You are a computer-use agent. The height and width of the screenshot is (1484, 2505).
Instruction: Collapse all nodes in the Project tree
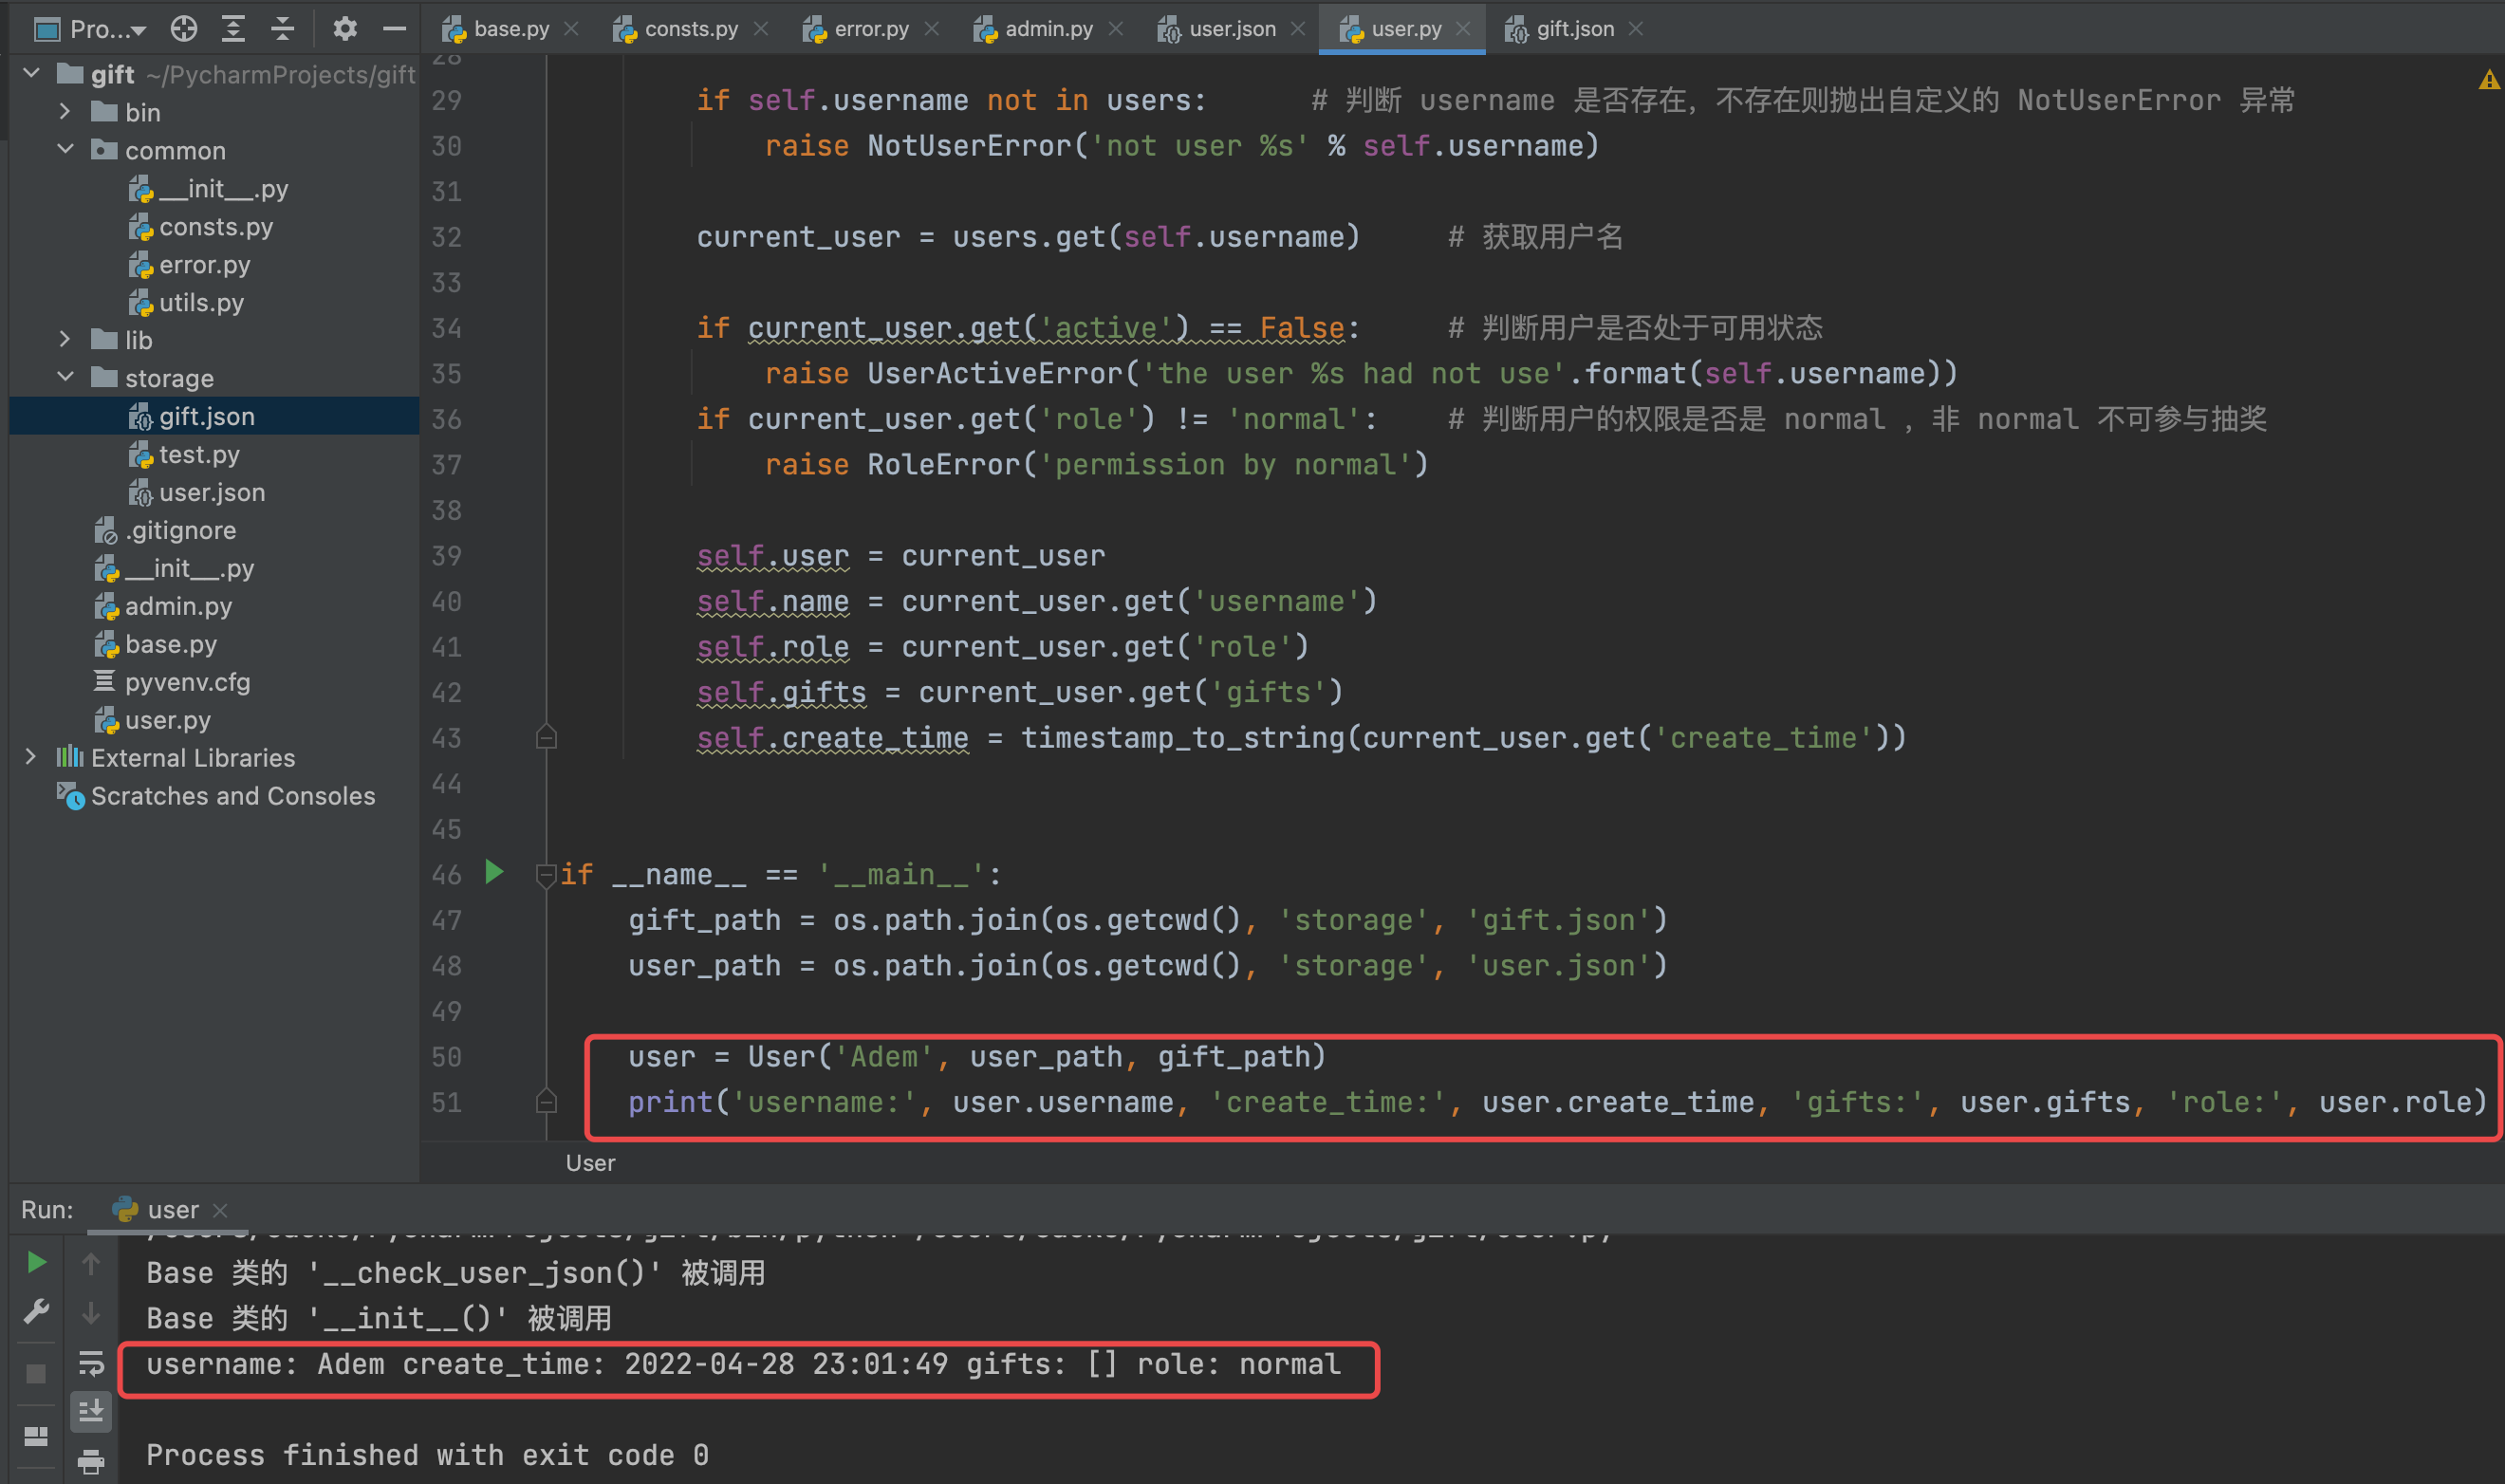pos(283,29)
